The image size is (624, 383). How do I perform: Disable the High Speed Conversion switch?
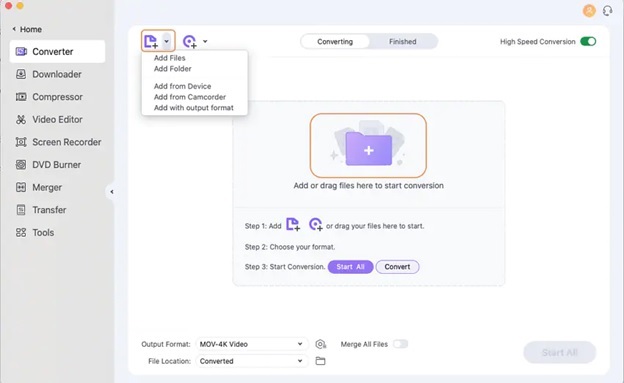coord(588,41)
